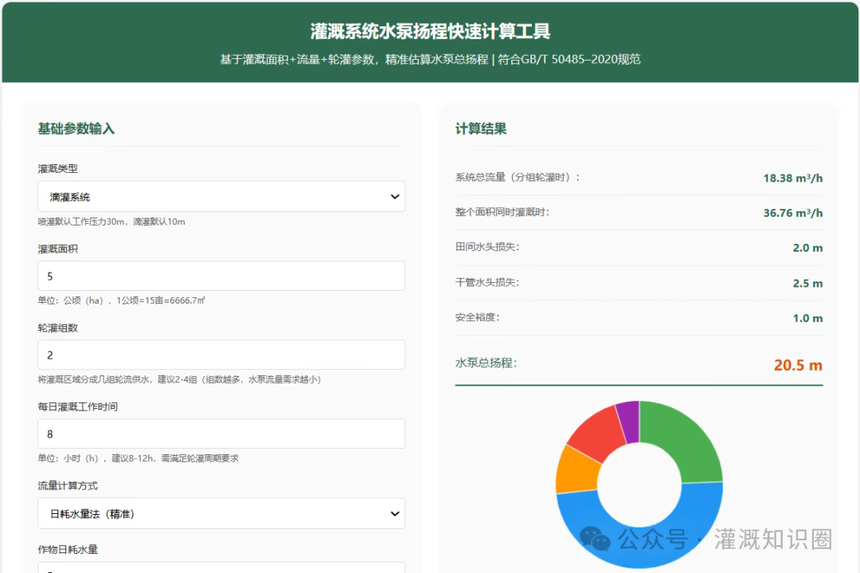
Task: Click the chevron arrow of 灌溉类型 select
Action: point(394,196)
